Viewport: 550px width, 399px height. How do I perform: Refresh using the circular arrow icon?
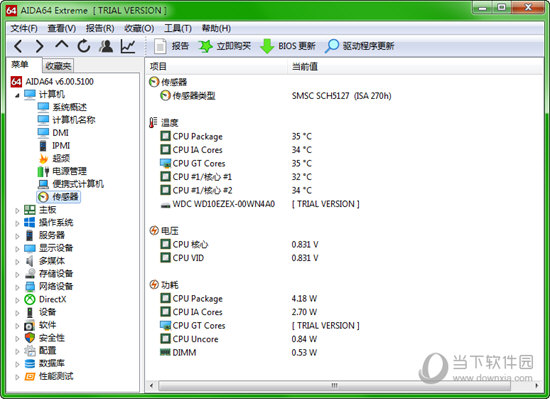tap(84, 46)
